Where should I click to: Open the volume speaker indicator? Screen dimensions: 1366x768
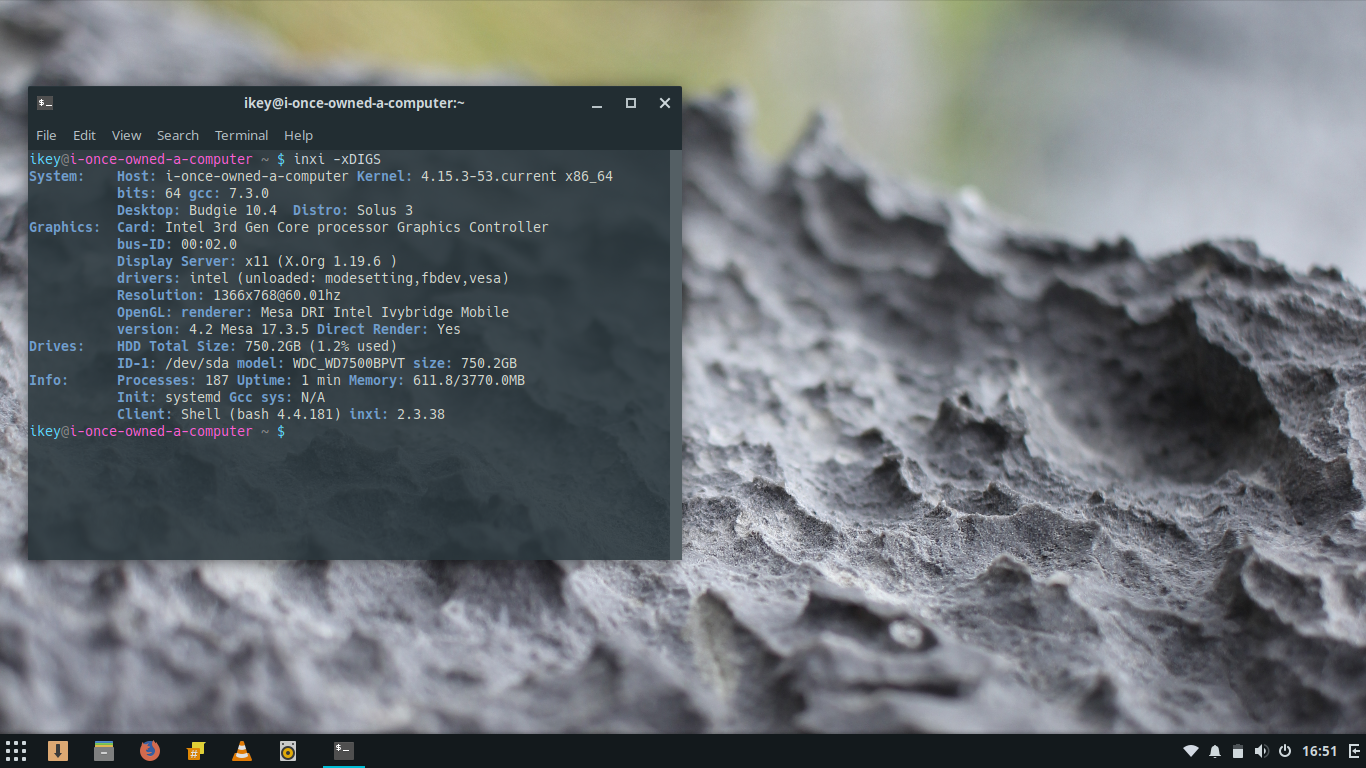[1261, 751]
